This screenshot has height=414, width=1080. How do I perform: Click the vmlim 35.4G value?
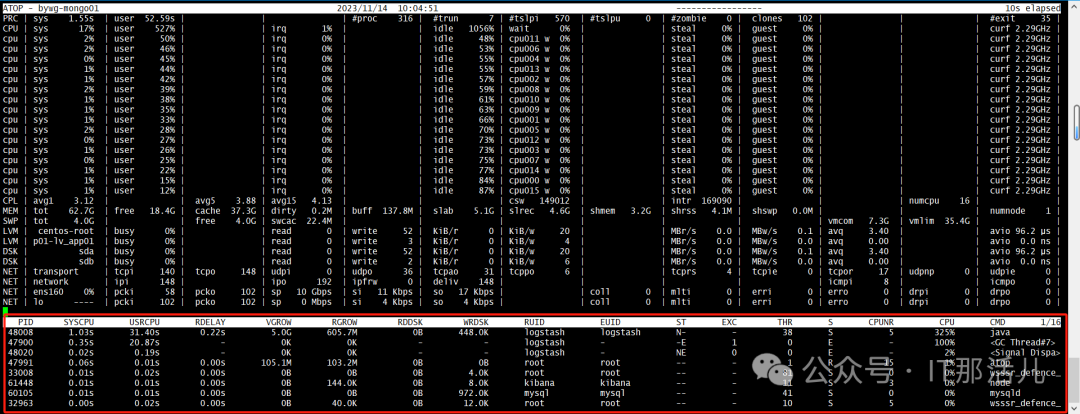(x=939, y=220)
